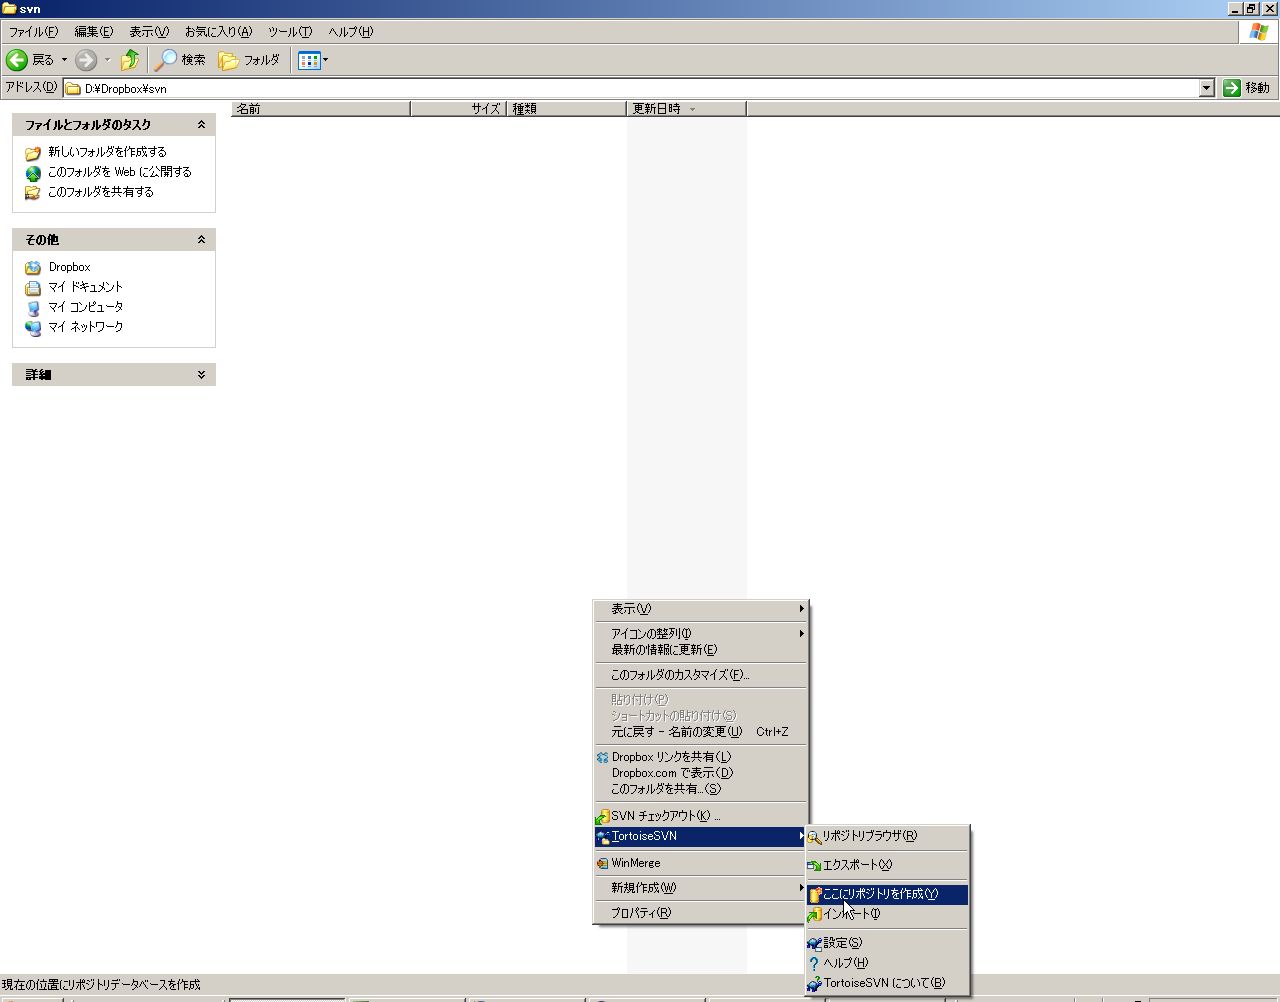Select TortoiseSVN context menu item
The width and height of the screenshot is (1280, 1002).
[x=701, y=836]
